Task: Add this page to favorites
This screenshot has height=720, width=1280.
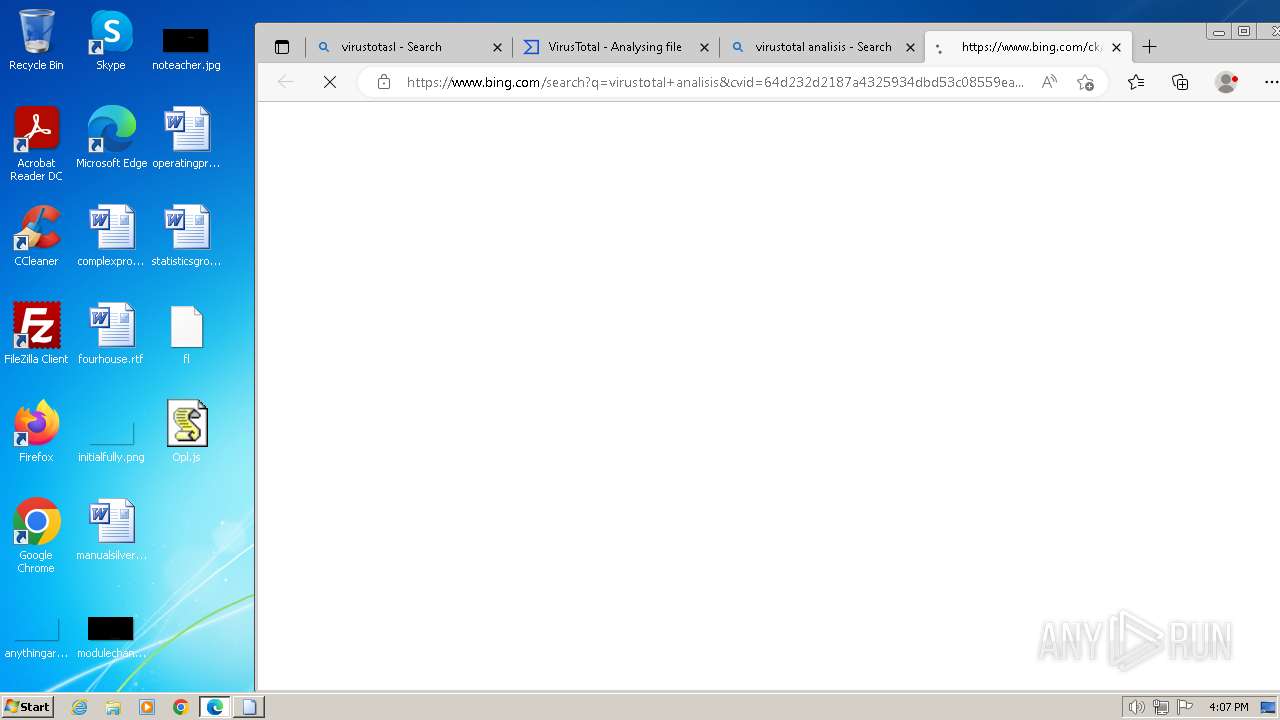Action: click(x=1085, y=82)
